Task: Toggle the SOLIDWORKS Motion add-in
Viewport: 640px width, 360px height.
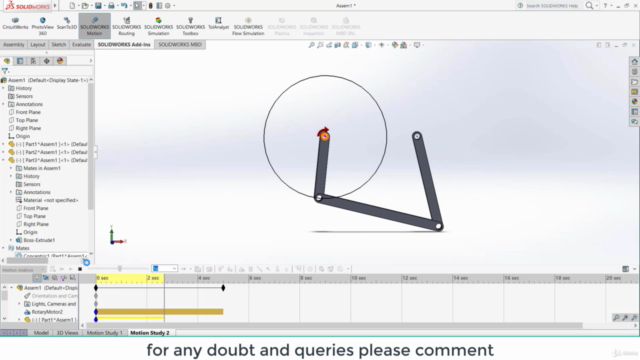Action: [x=94, y=26]
